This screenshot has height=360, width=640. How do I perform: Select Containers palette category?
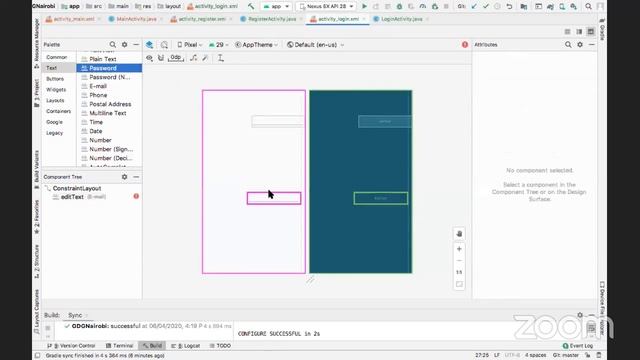[58, 111]
